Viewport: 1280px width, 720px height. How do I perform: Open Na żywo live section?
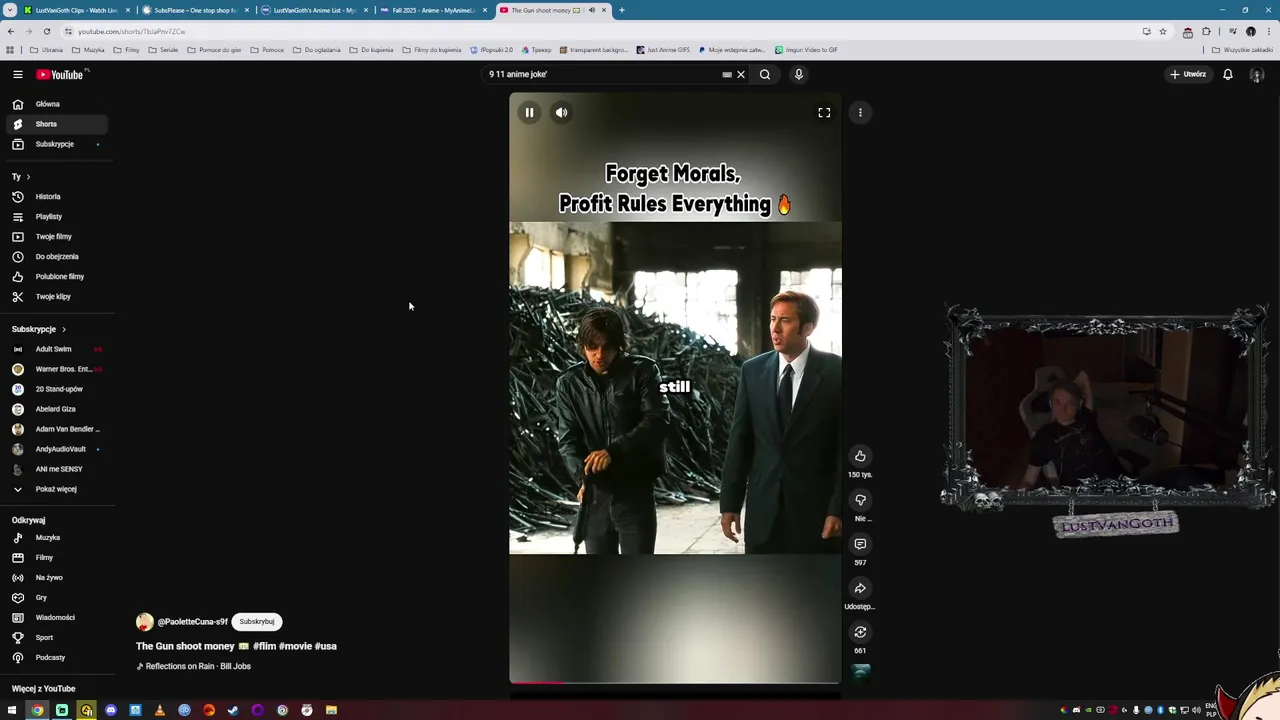tap(57, 577)
